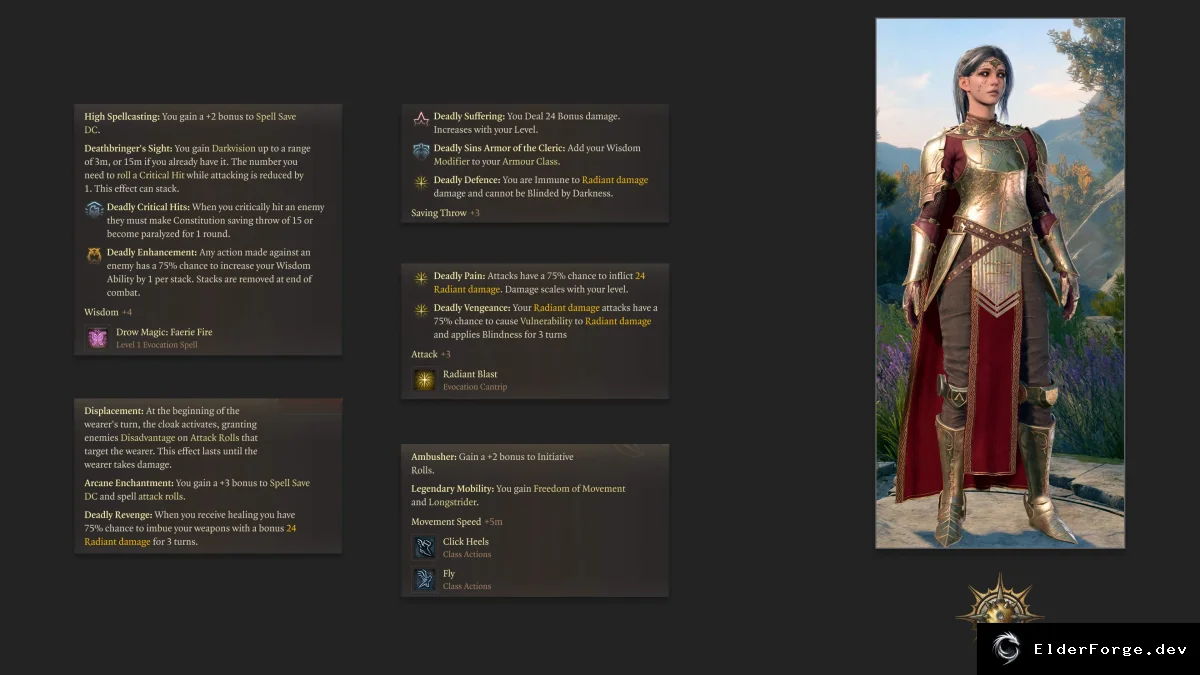Image resolution: width=1200 pixels, height=675 pixels.
Task: Click 'Class Actions' subtitle under Click Heels
Action: (467, 554)
